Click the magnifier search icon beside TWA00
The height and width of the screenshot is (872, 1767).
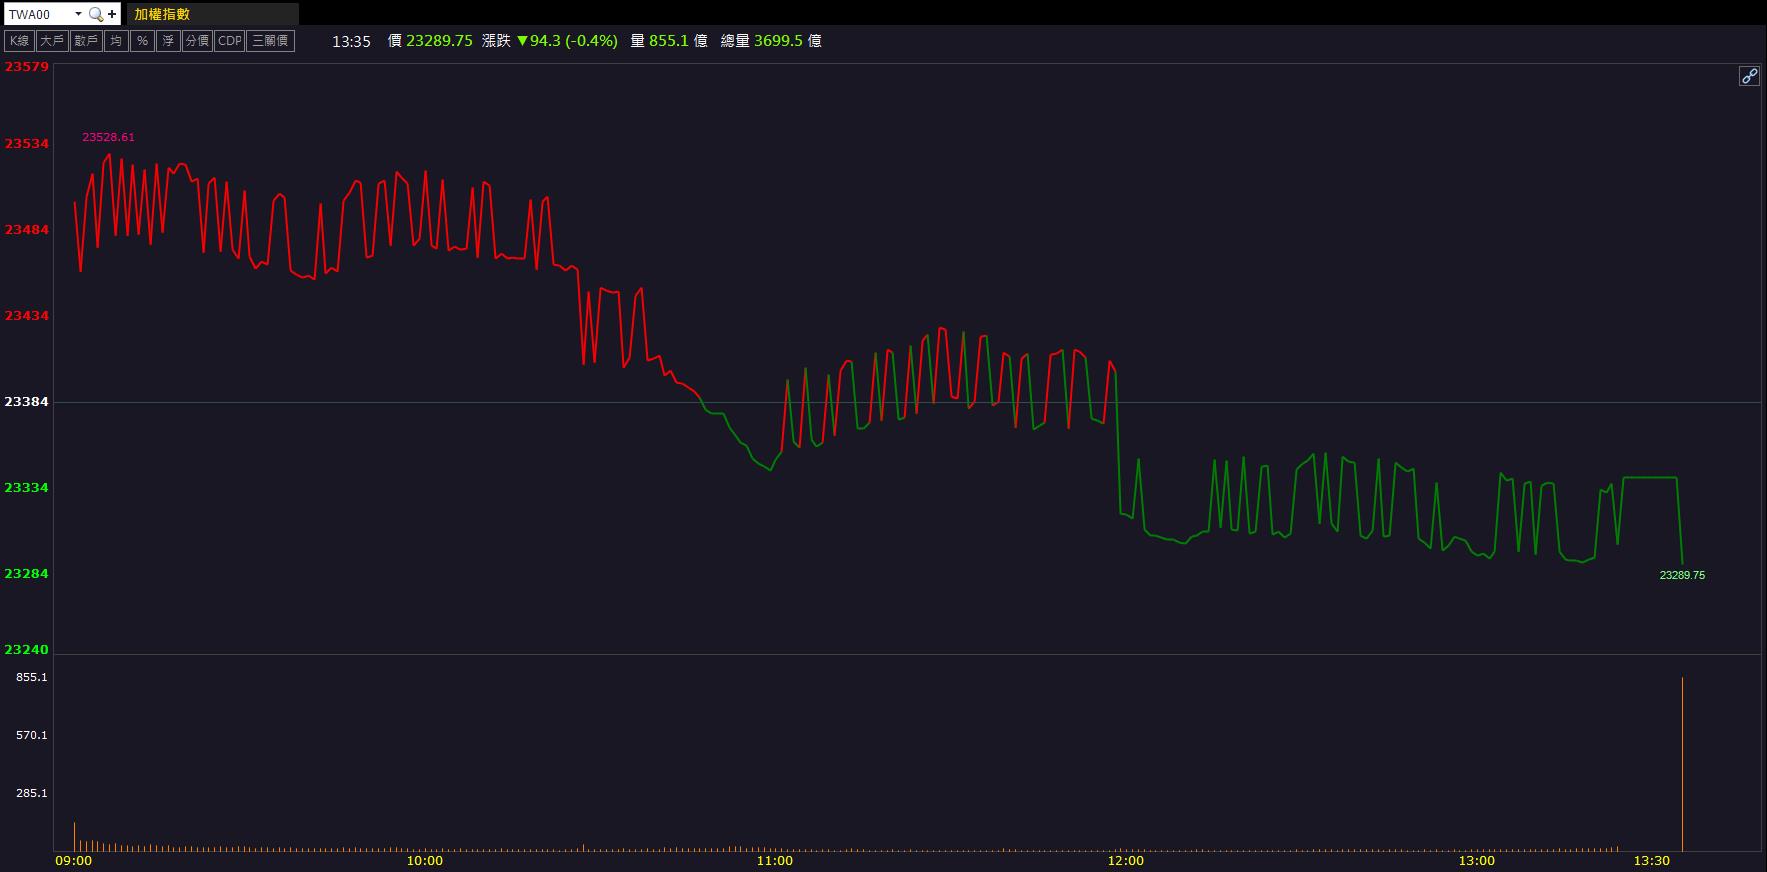tap(95, 14)
